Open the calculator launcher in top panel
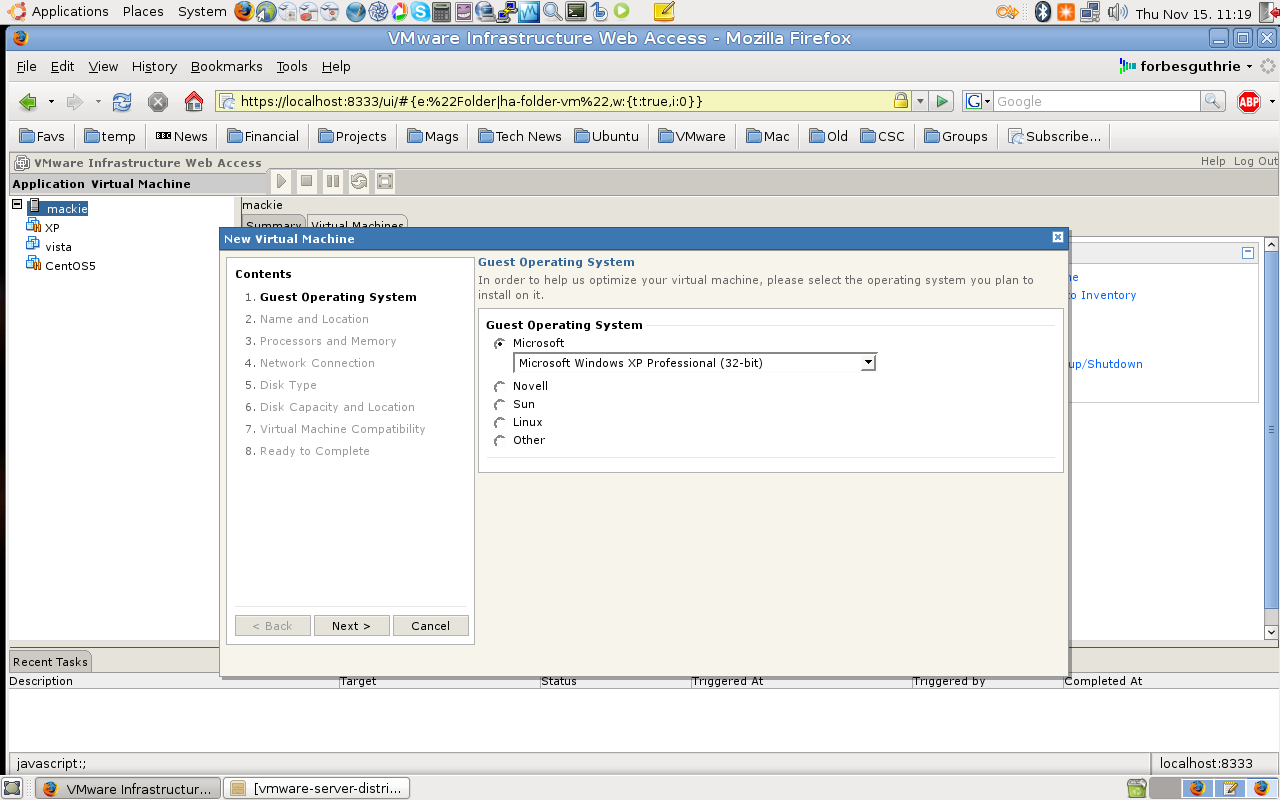The width and height of the screenshot is (1280, 800). (x=442, y=12)
